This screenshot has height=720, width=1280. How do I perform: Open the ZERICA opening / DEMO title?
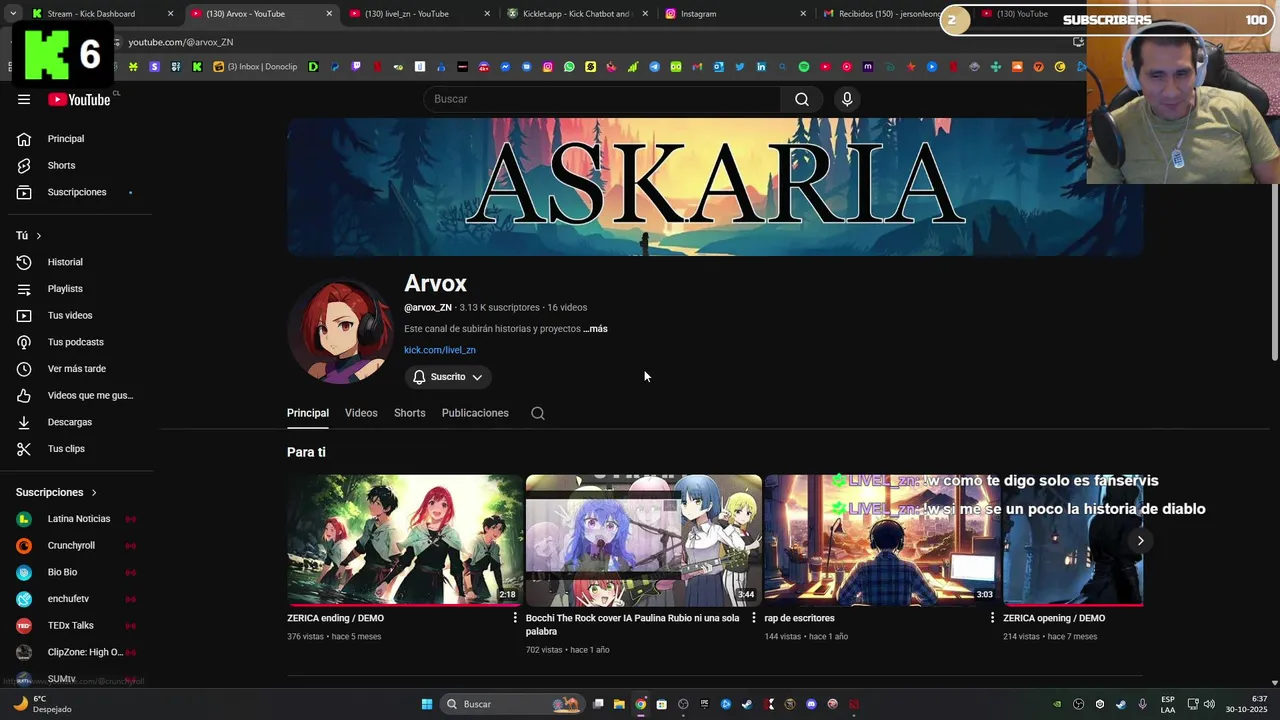(1054, 618)
